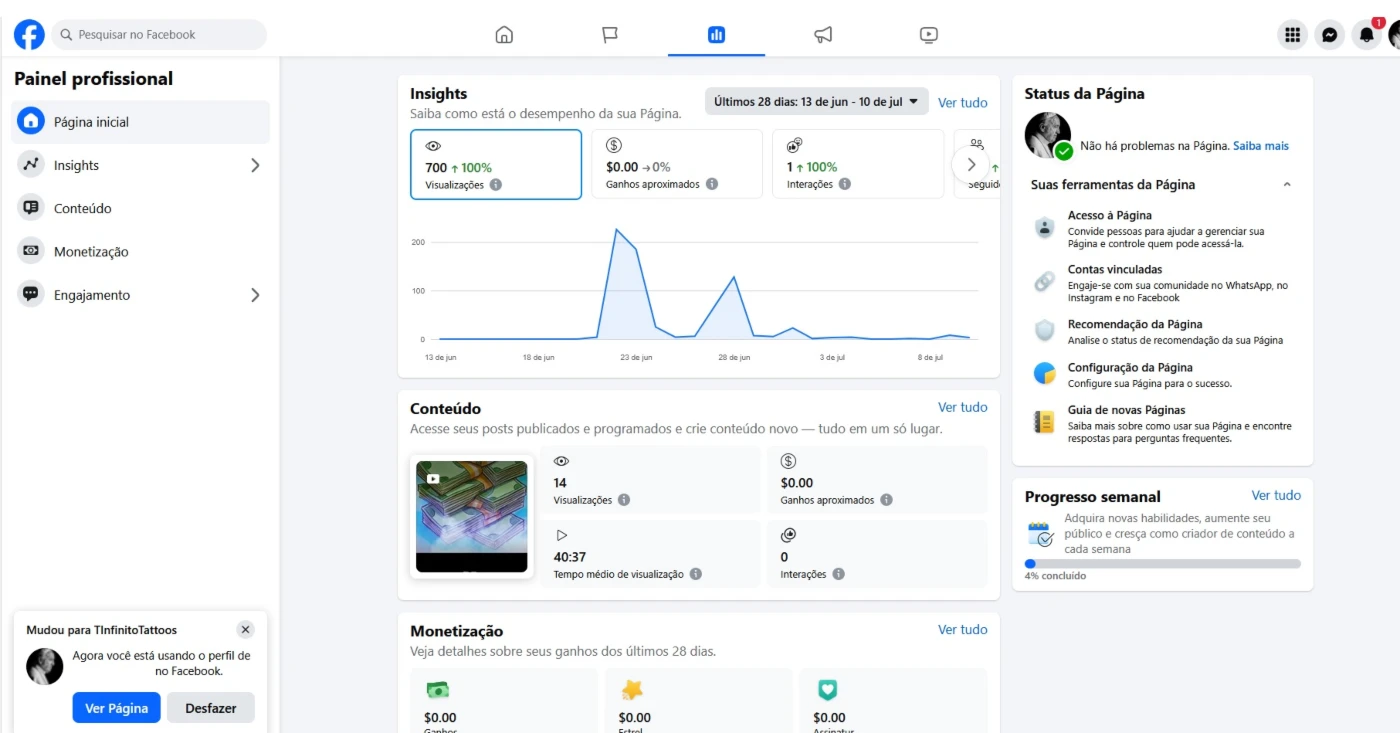Image resolution: width=1400 pixels, height=733 pixels.
Task: Click the Ver Página button
Action: (x=116, y=708)
